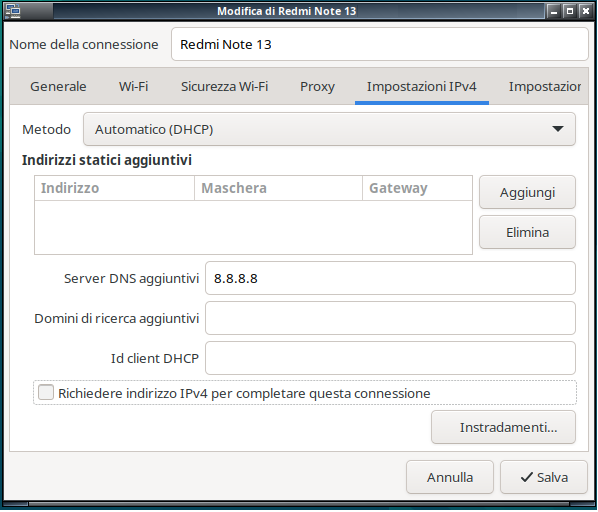598x512 pixels.
Task: Go to Sicurezza Wi-Fi tab
Action: click(x=224, y=87)
